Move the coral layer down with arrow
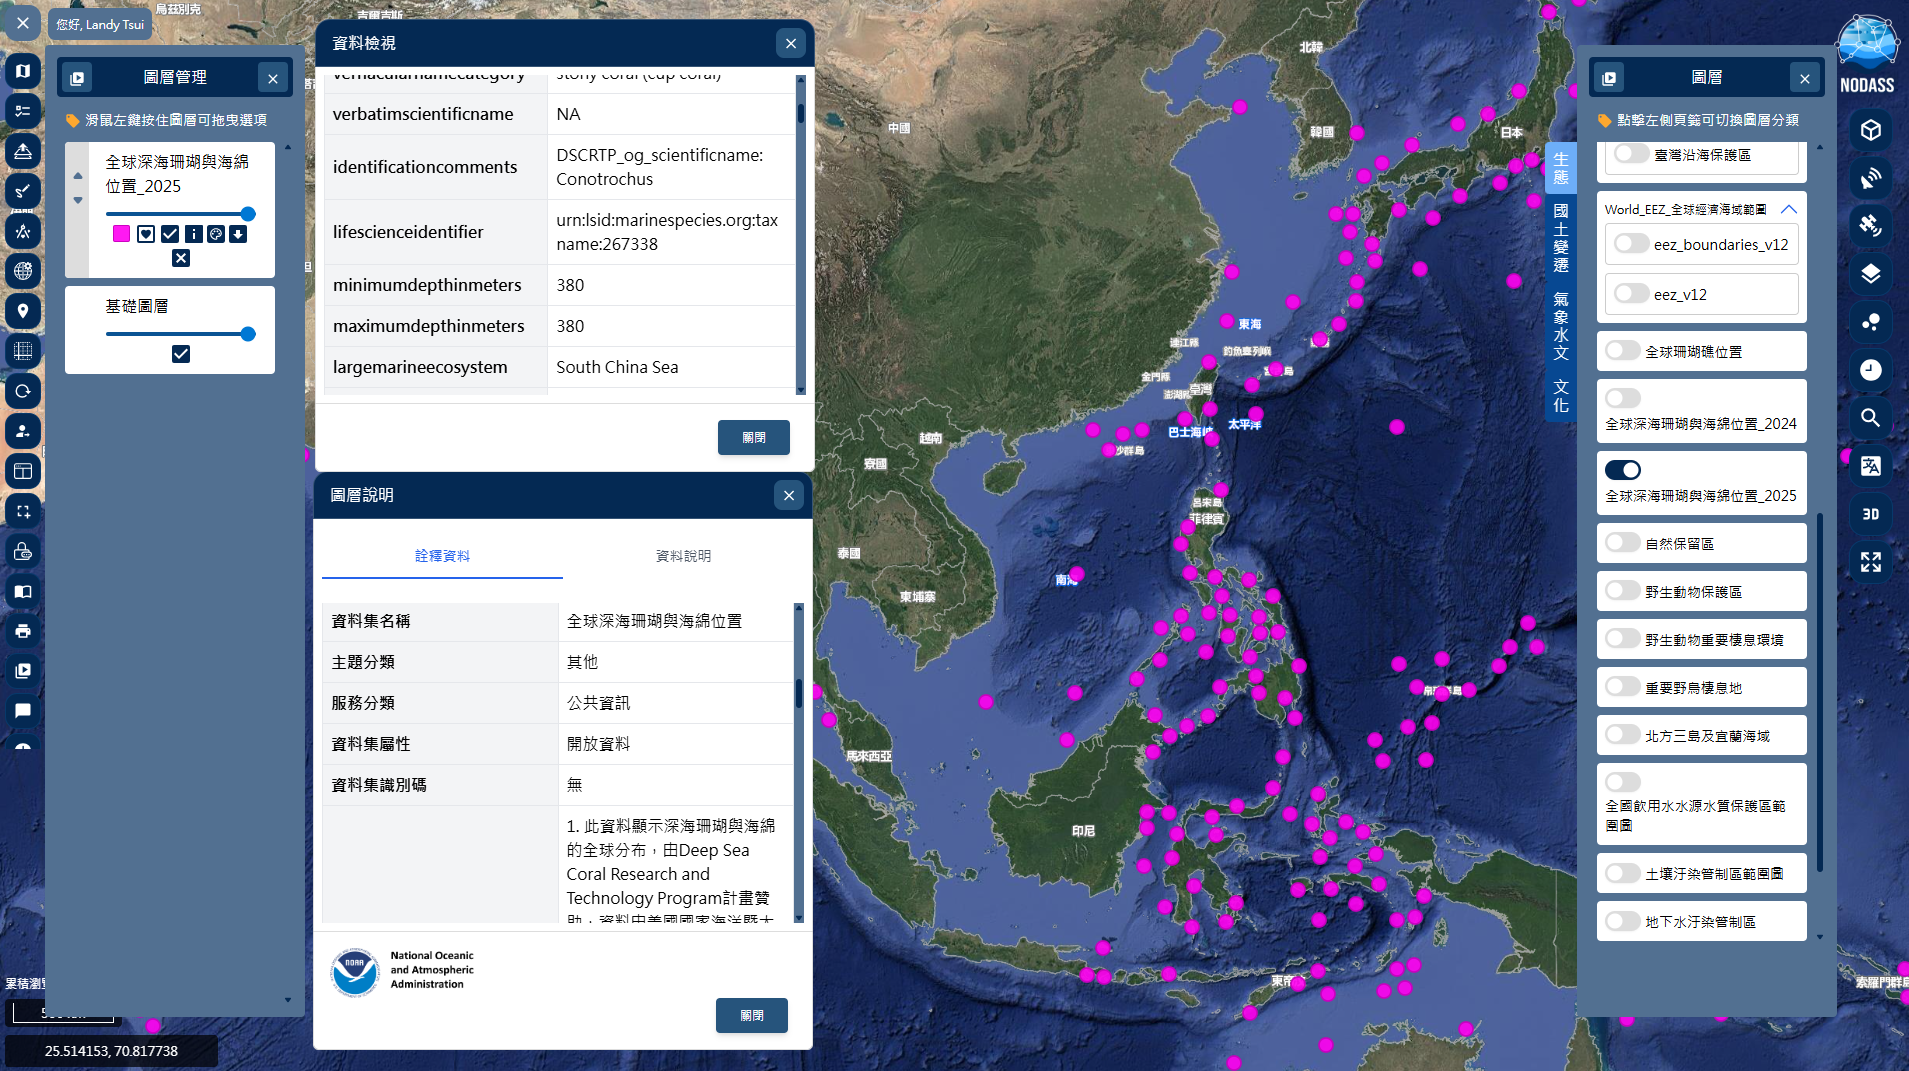1909x1071 pixels. [78, 200]
